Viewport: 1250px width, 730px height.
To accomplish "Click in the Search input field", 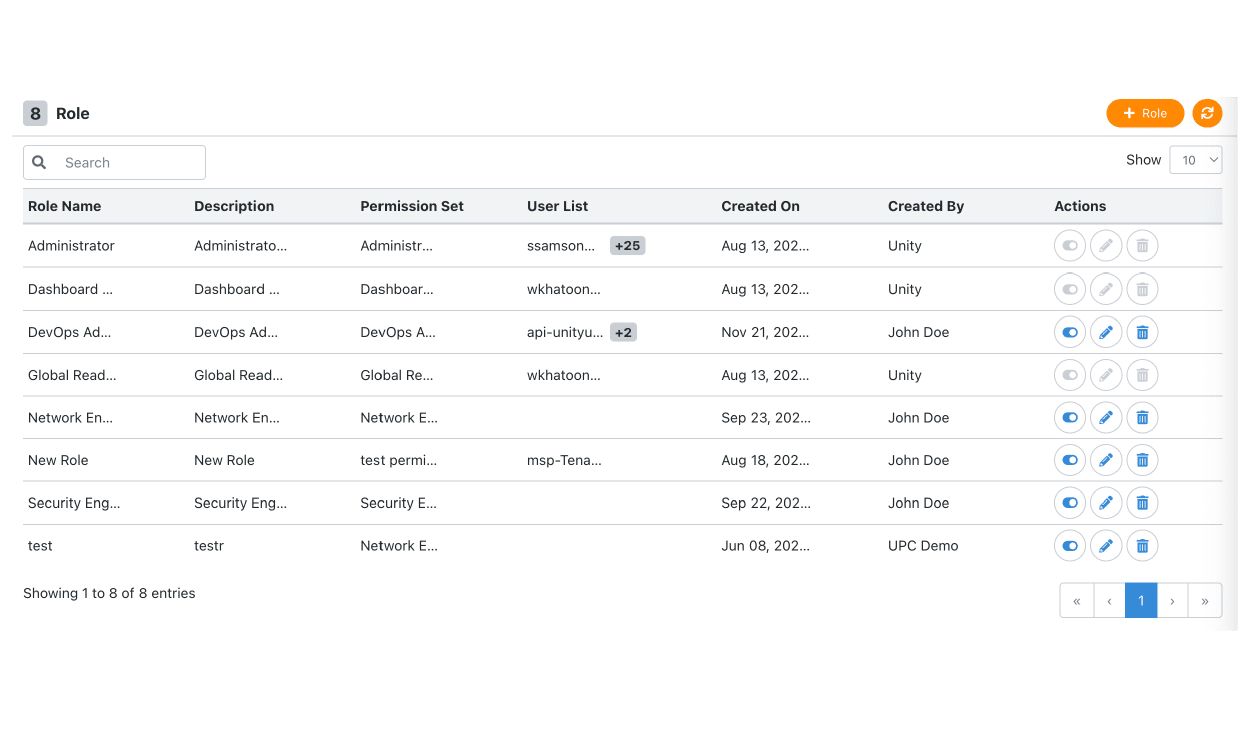I will point(114,162).
